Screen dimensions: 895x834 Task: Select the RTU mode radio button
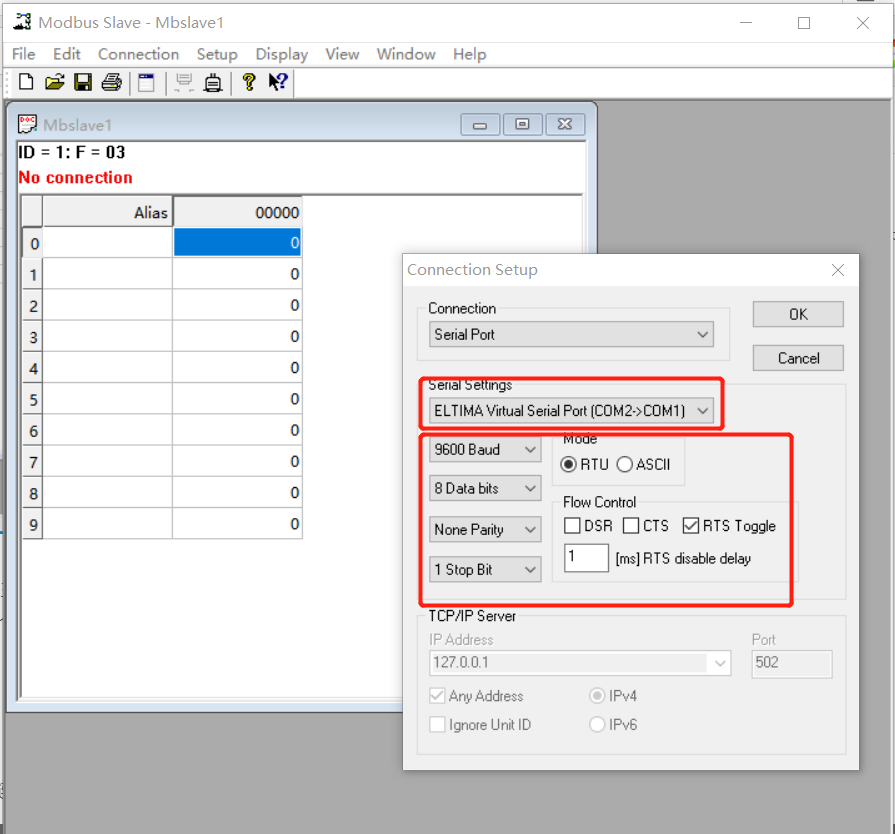[x=585, y=465]
